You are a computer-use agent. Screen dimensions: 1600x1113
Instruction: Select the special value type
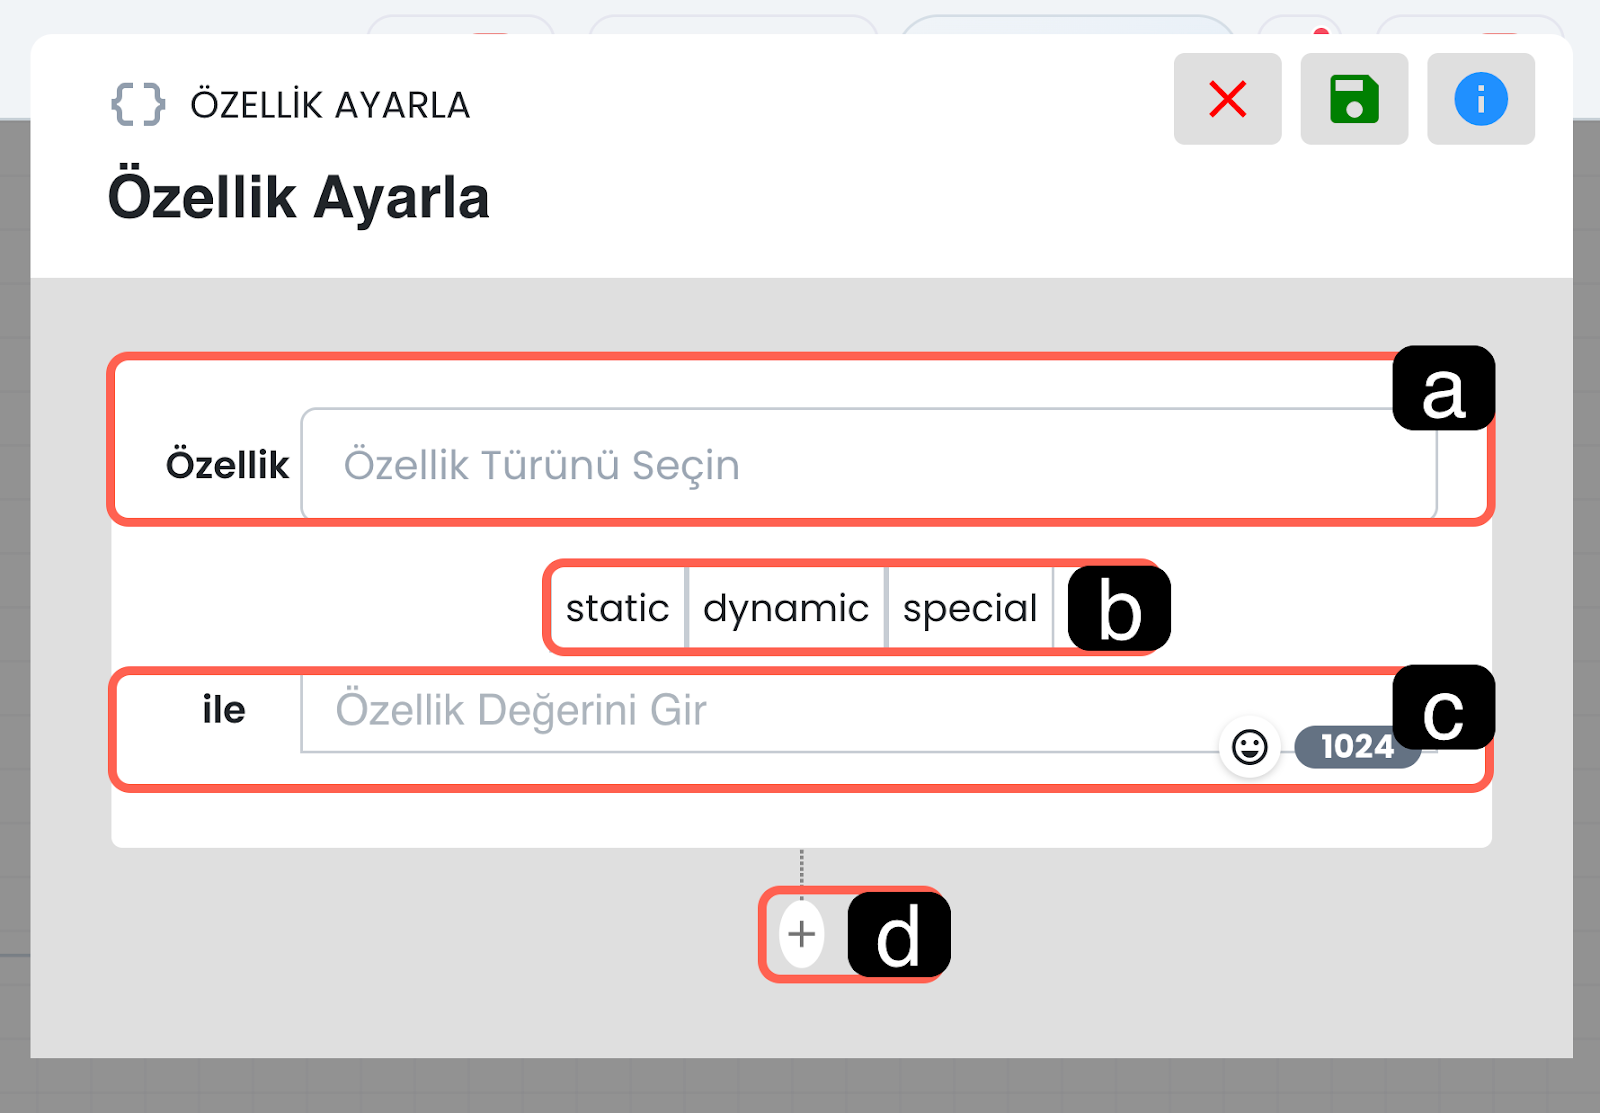point(969,608)
